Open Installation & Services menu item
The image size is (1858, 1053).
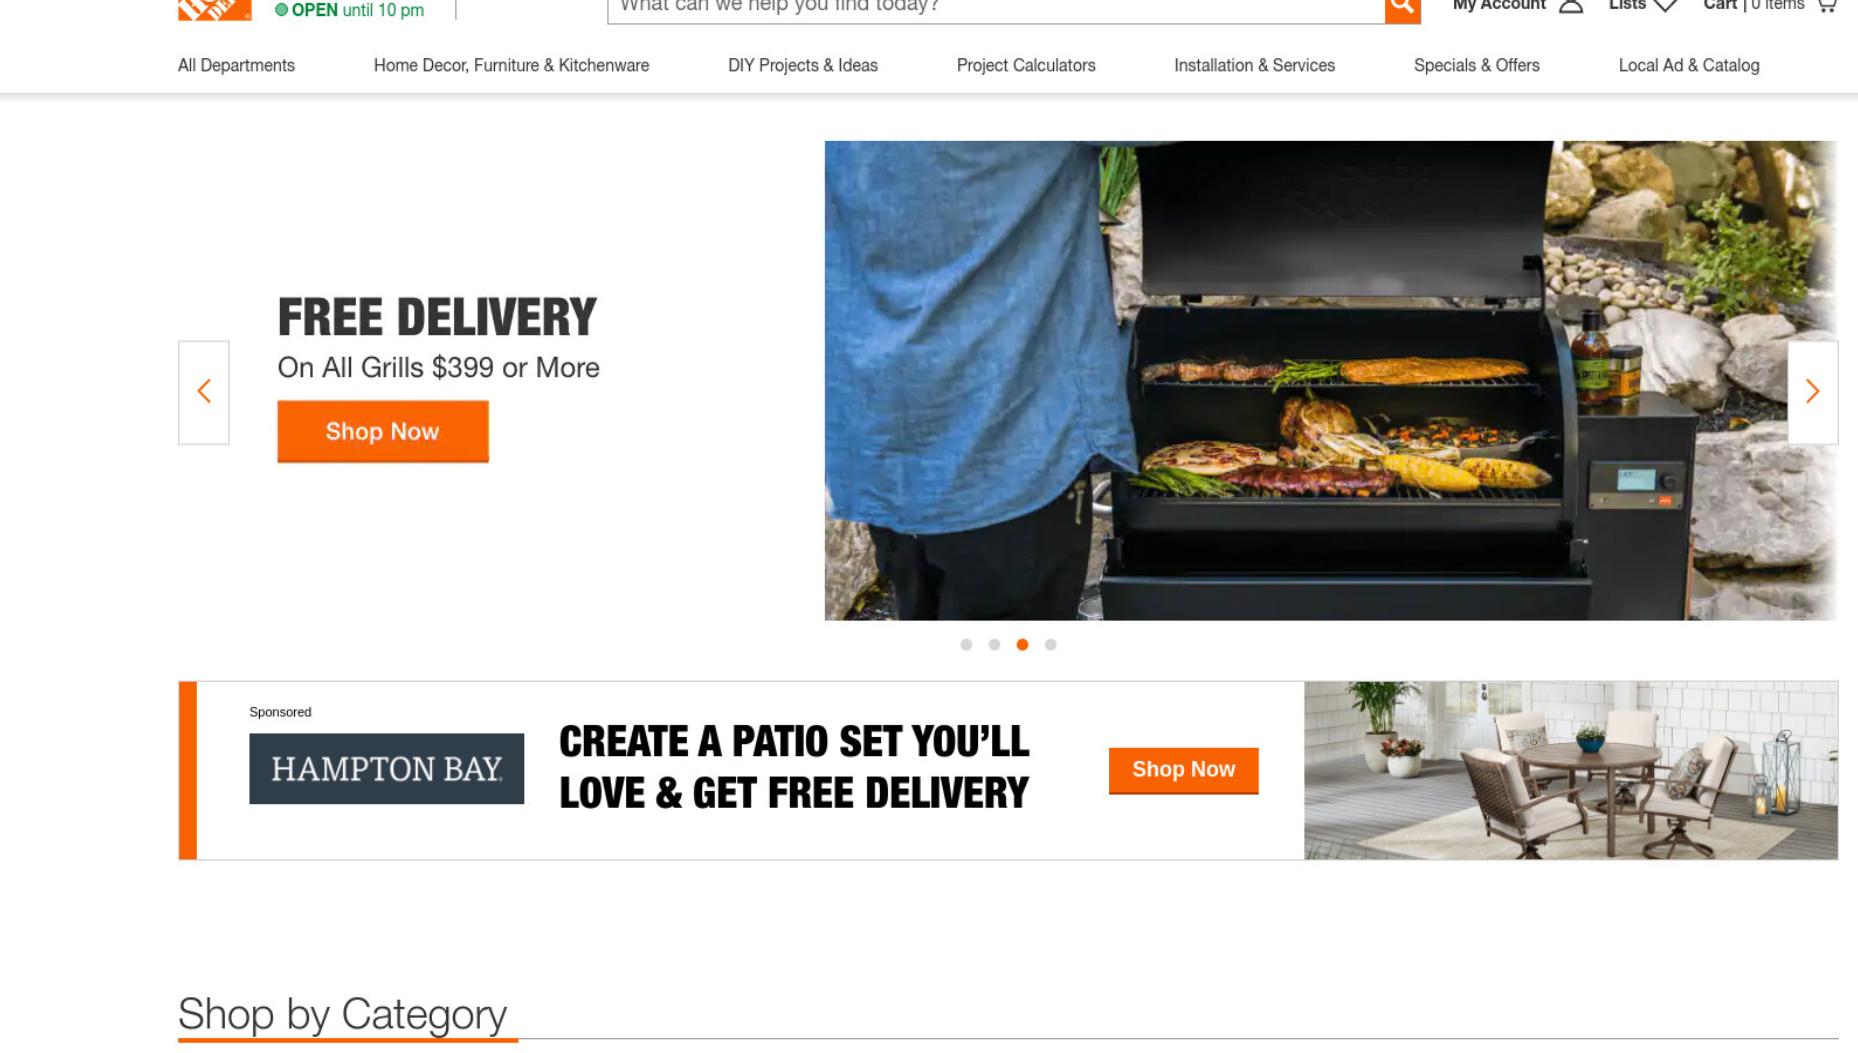click(1254, 65)
